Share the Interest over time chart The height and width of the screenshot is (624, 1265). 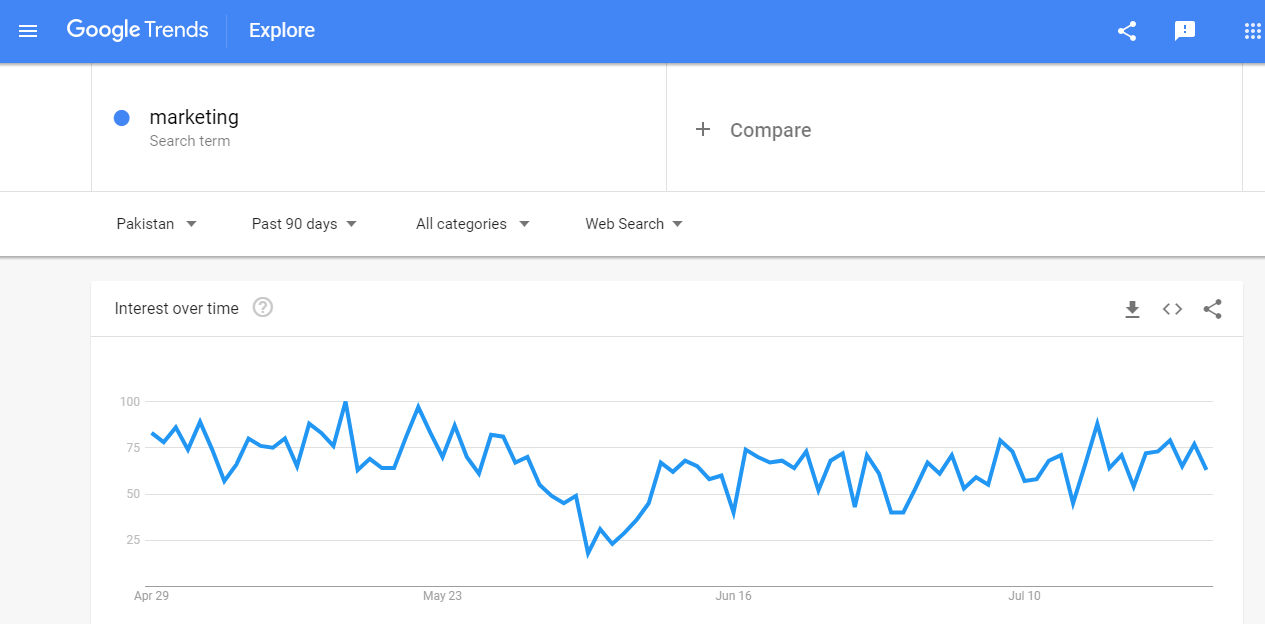pyautogui.click(x=1213, y=309)
